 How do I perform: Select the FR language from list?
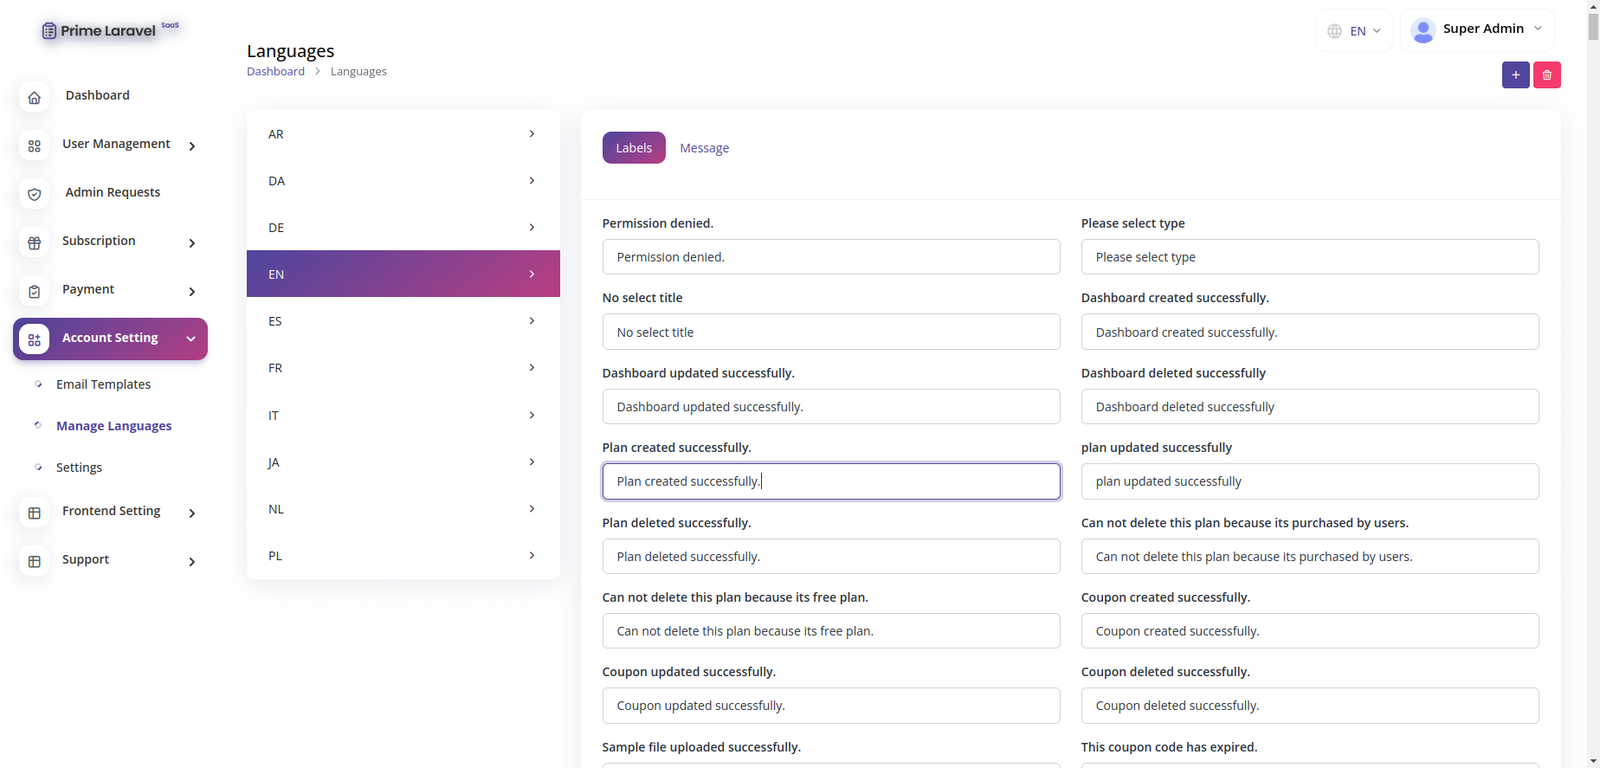tap(402, 368)
